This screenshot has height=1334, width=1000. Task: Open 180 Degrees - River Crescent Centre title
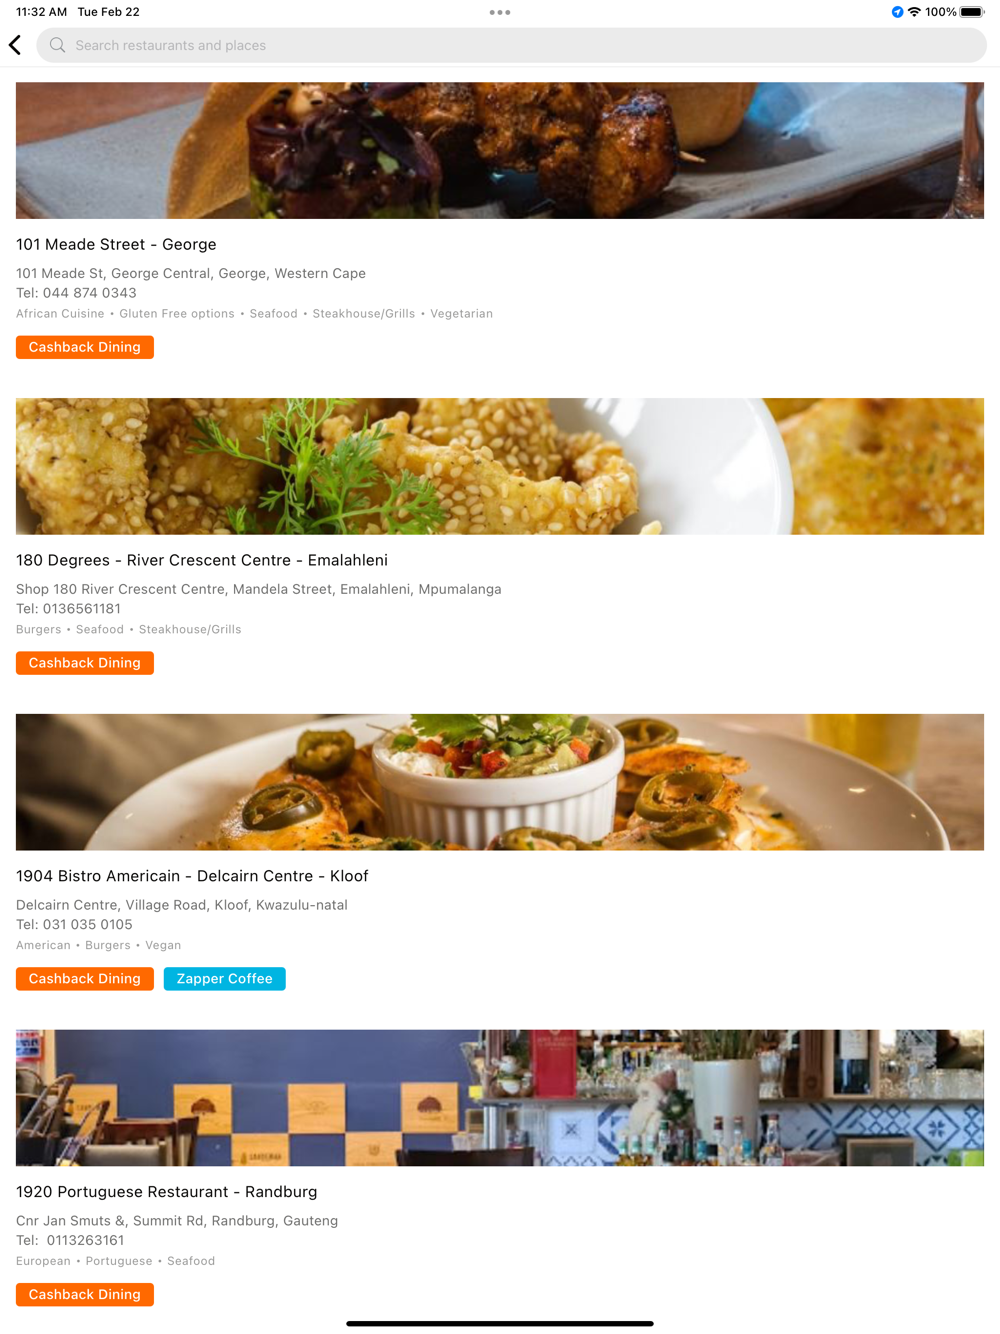tap(202, 560)
